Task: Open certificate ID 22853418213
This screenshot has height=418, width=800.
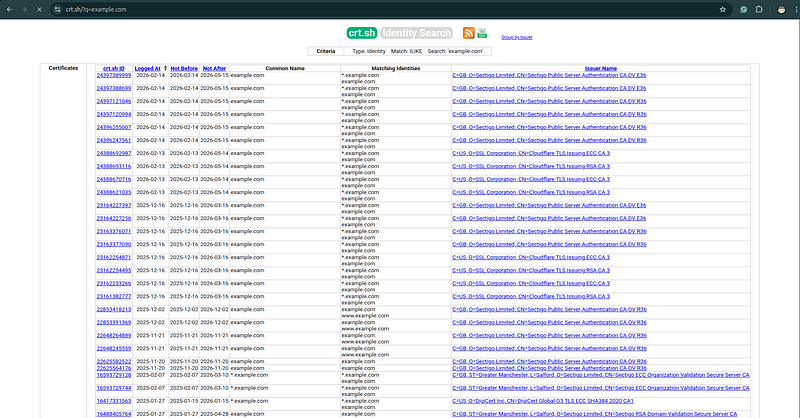Action: [114, 309]
